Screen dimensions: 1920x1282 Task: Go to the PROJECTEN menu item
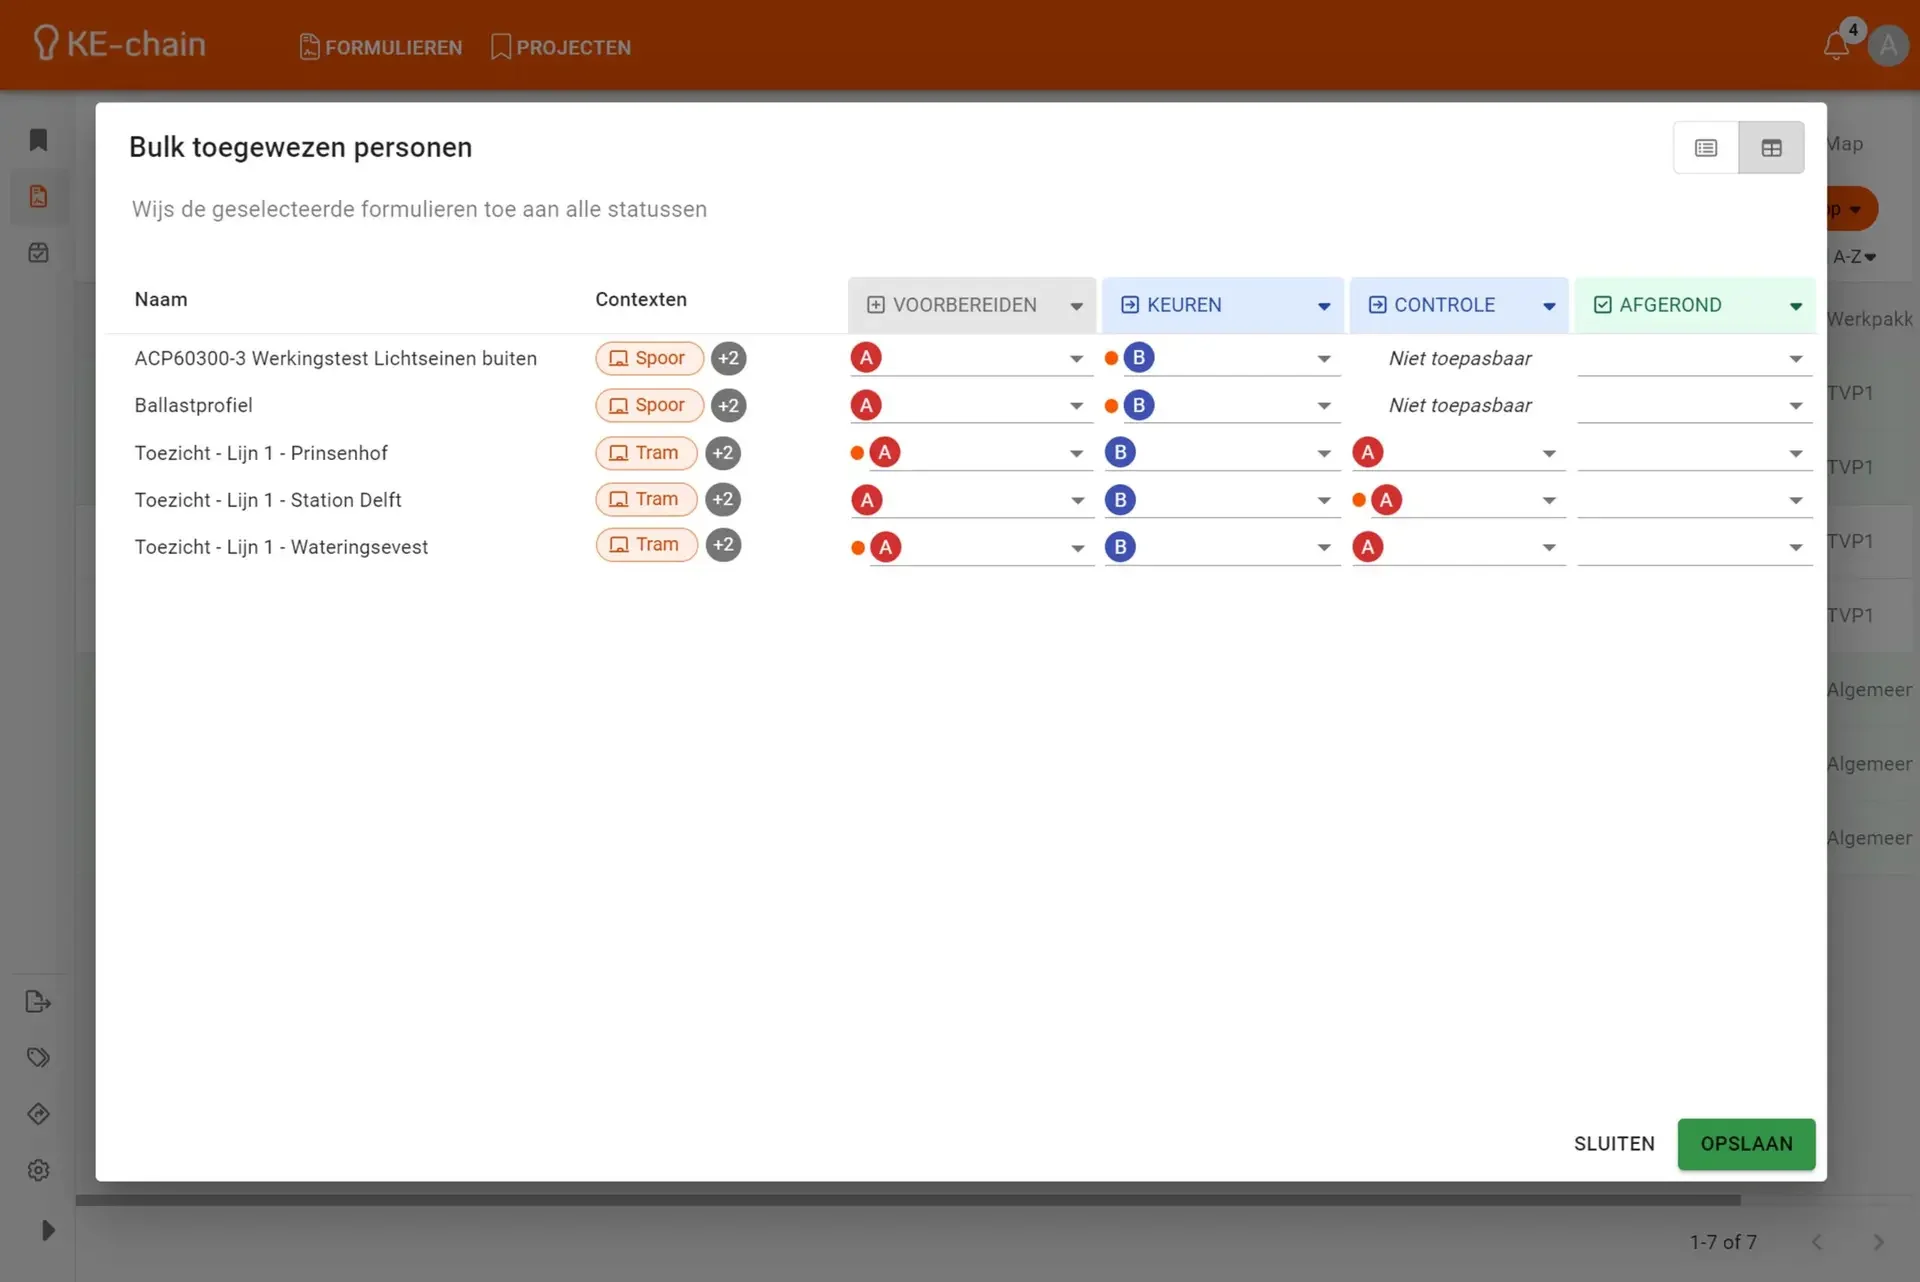(561, 47)
